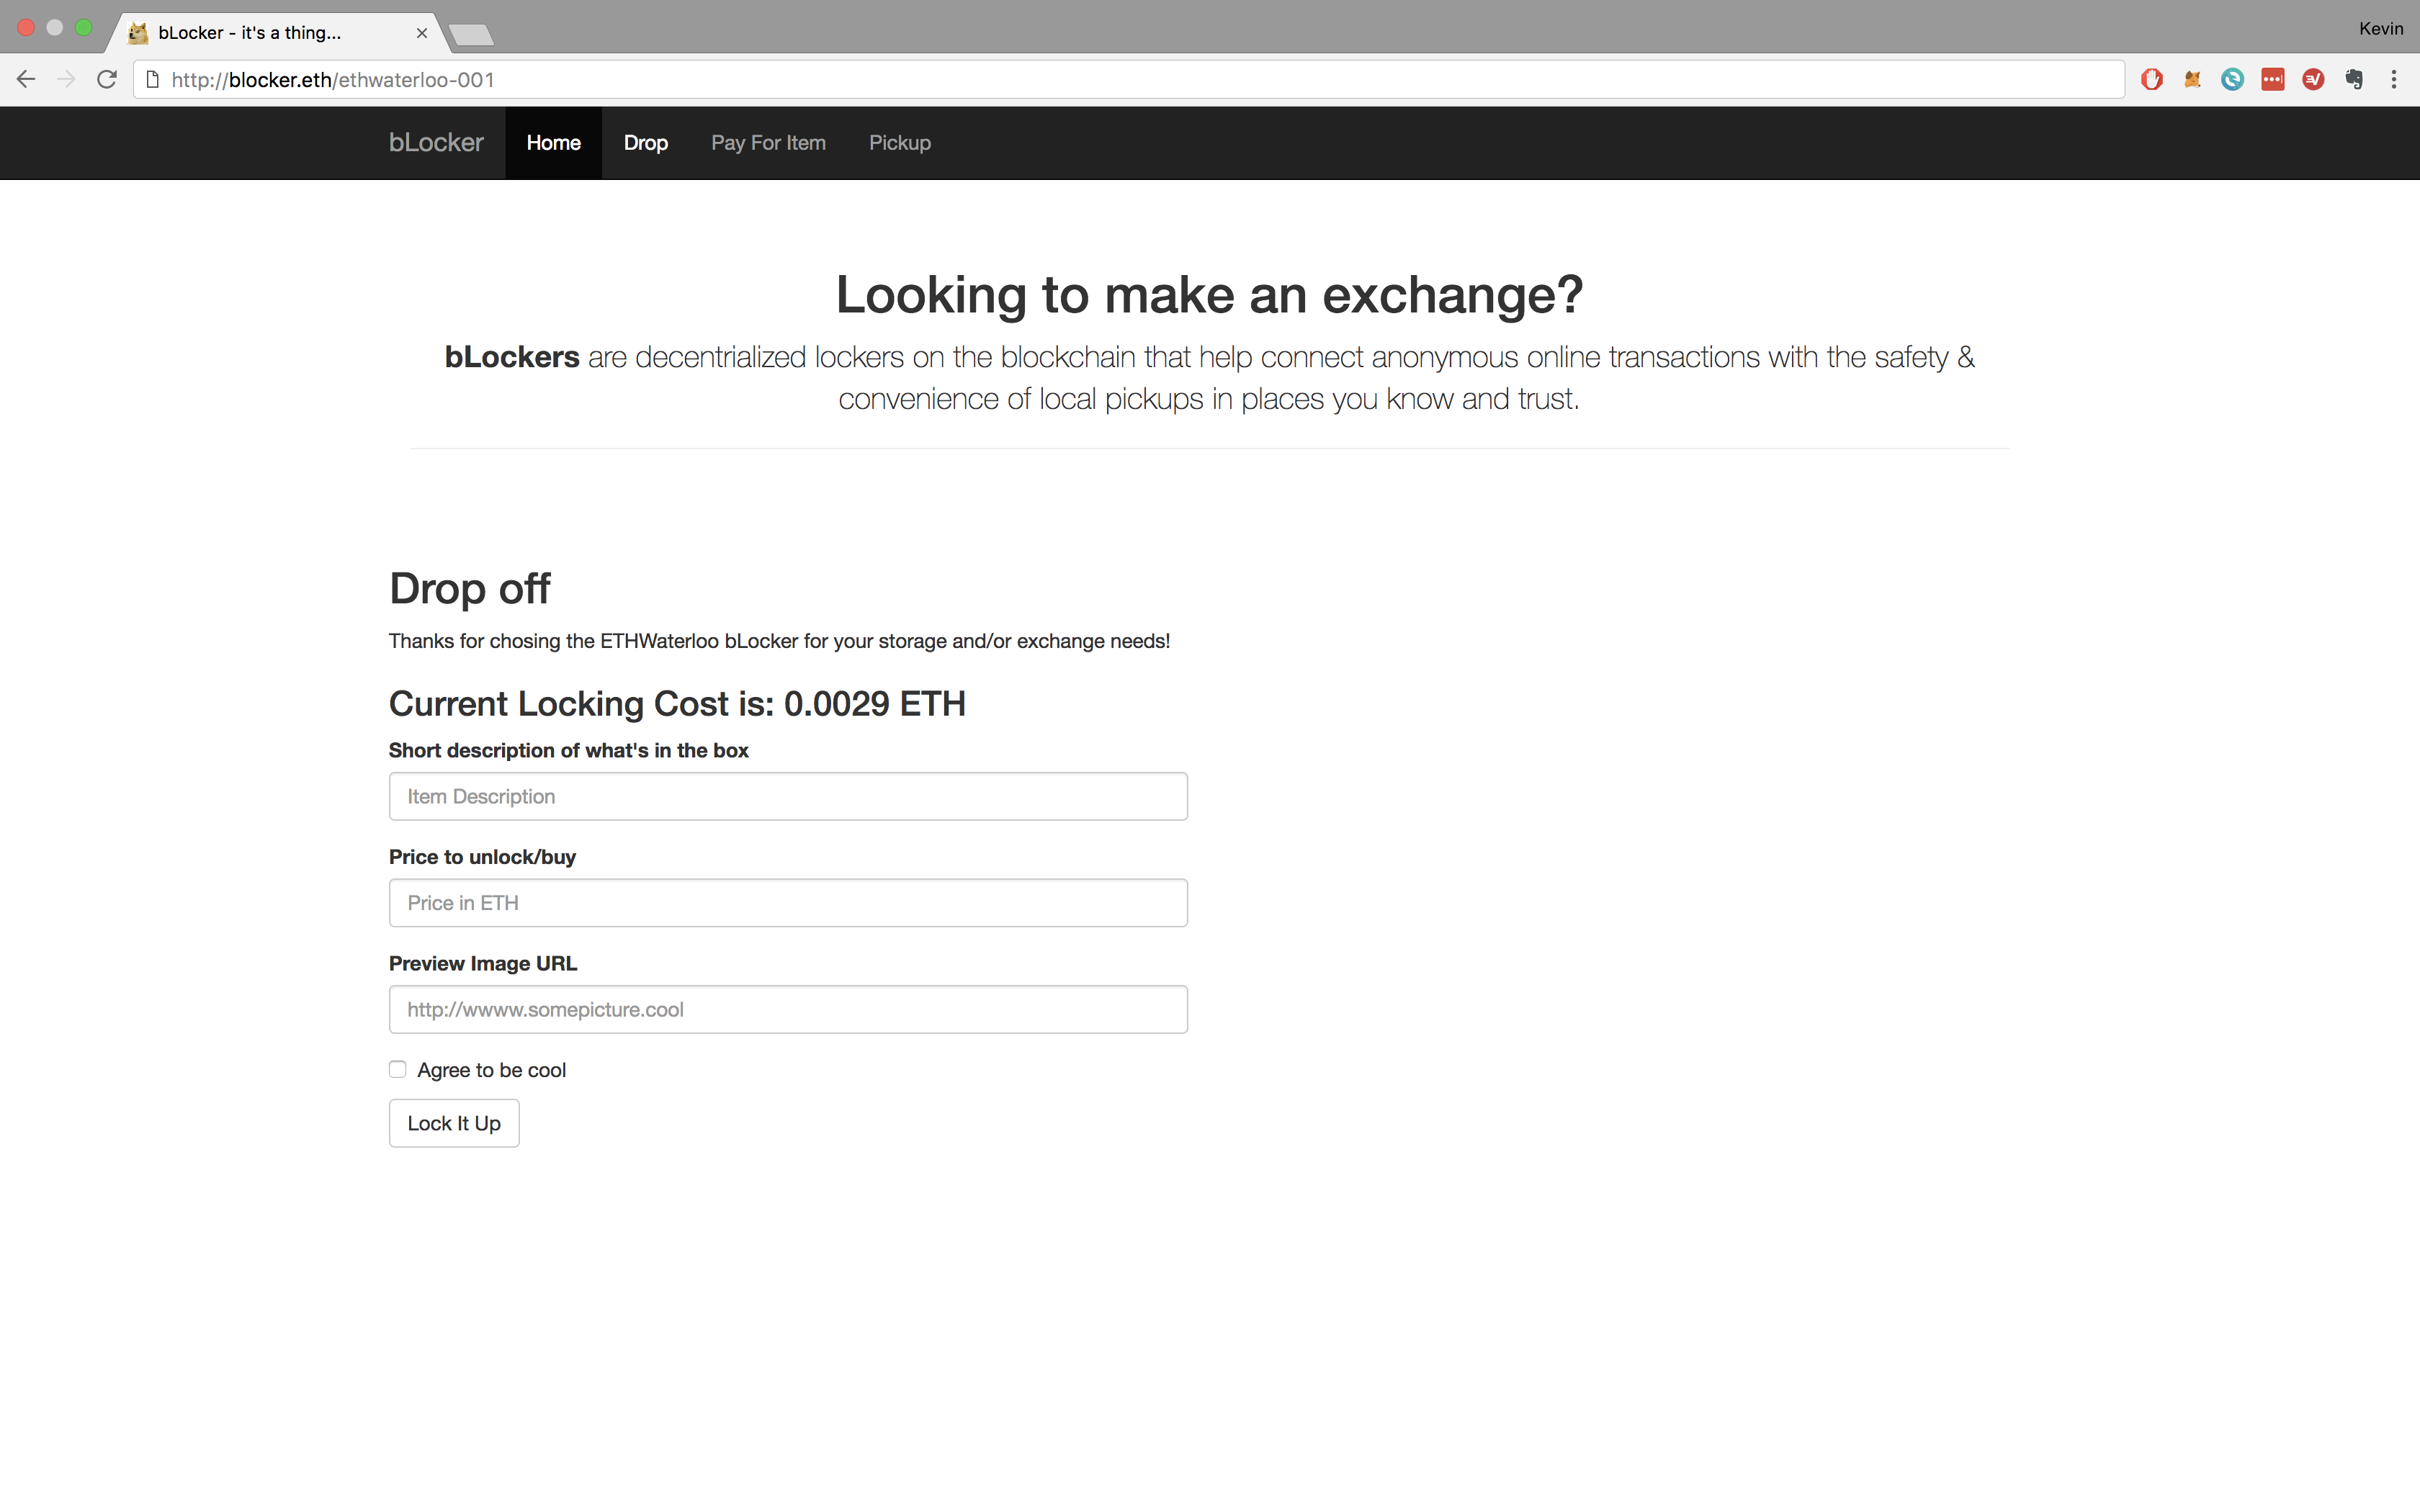
Task: Open the MetaMask fox extension
Action: pyautogui.click(x=2192, y=80)
